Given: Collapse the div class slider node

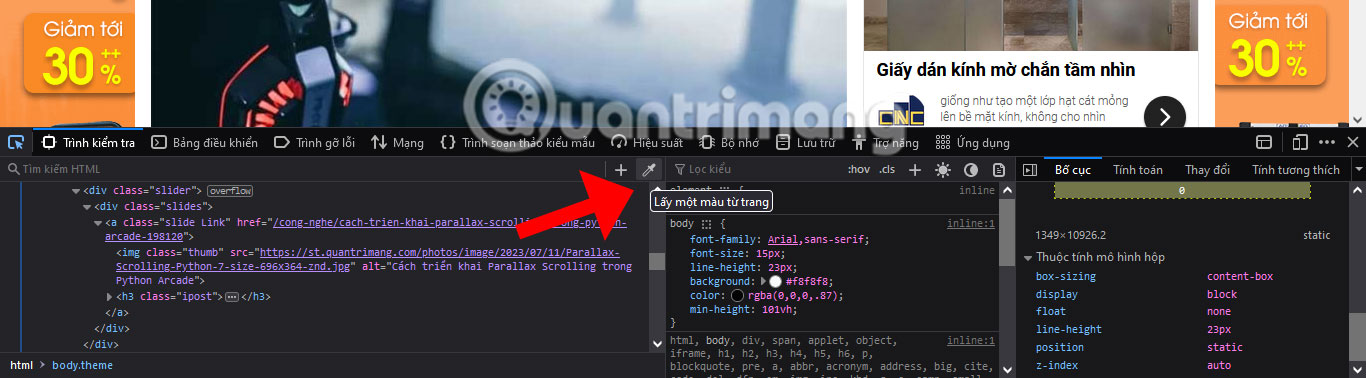Looking at the screenshot, I should [x=75, y=190].
